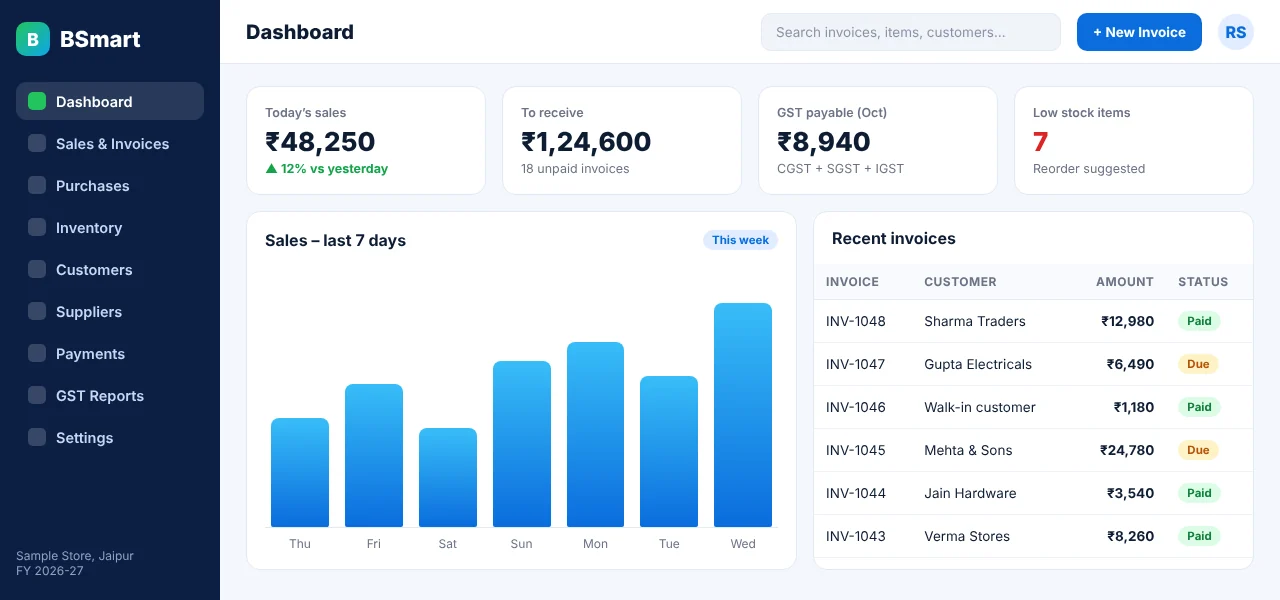
Task: Click Paid status for Sharma Traders
Action: click(x=1199, y=321)
